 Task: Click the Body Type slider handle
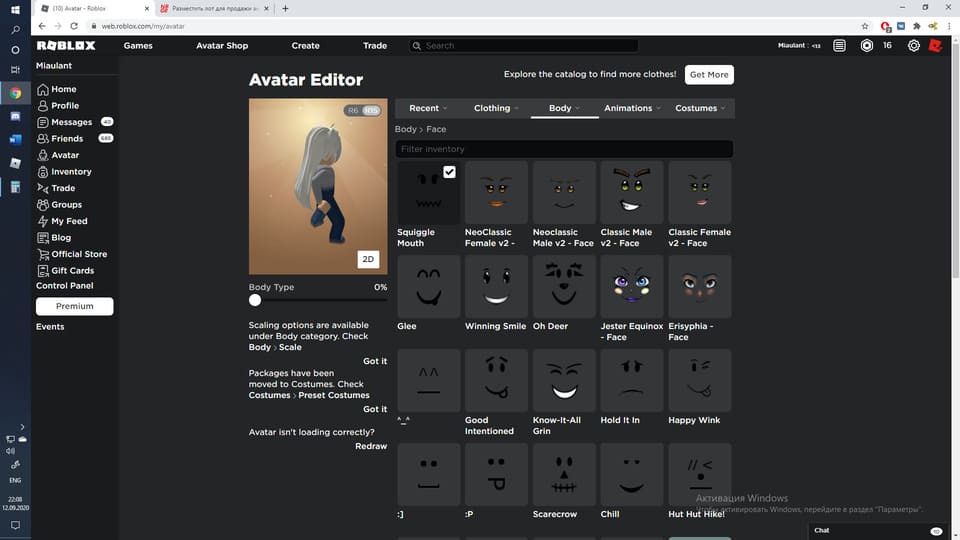(x=255, y=300)
